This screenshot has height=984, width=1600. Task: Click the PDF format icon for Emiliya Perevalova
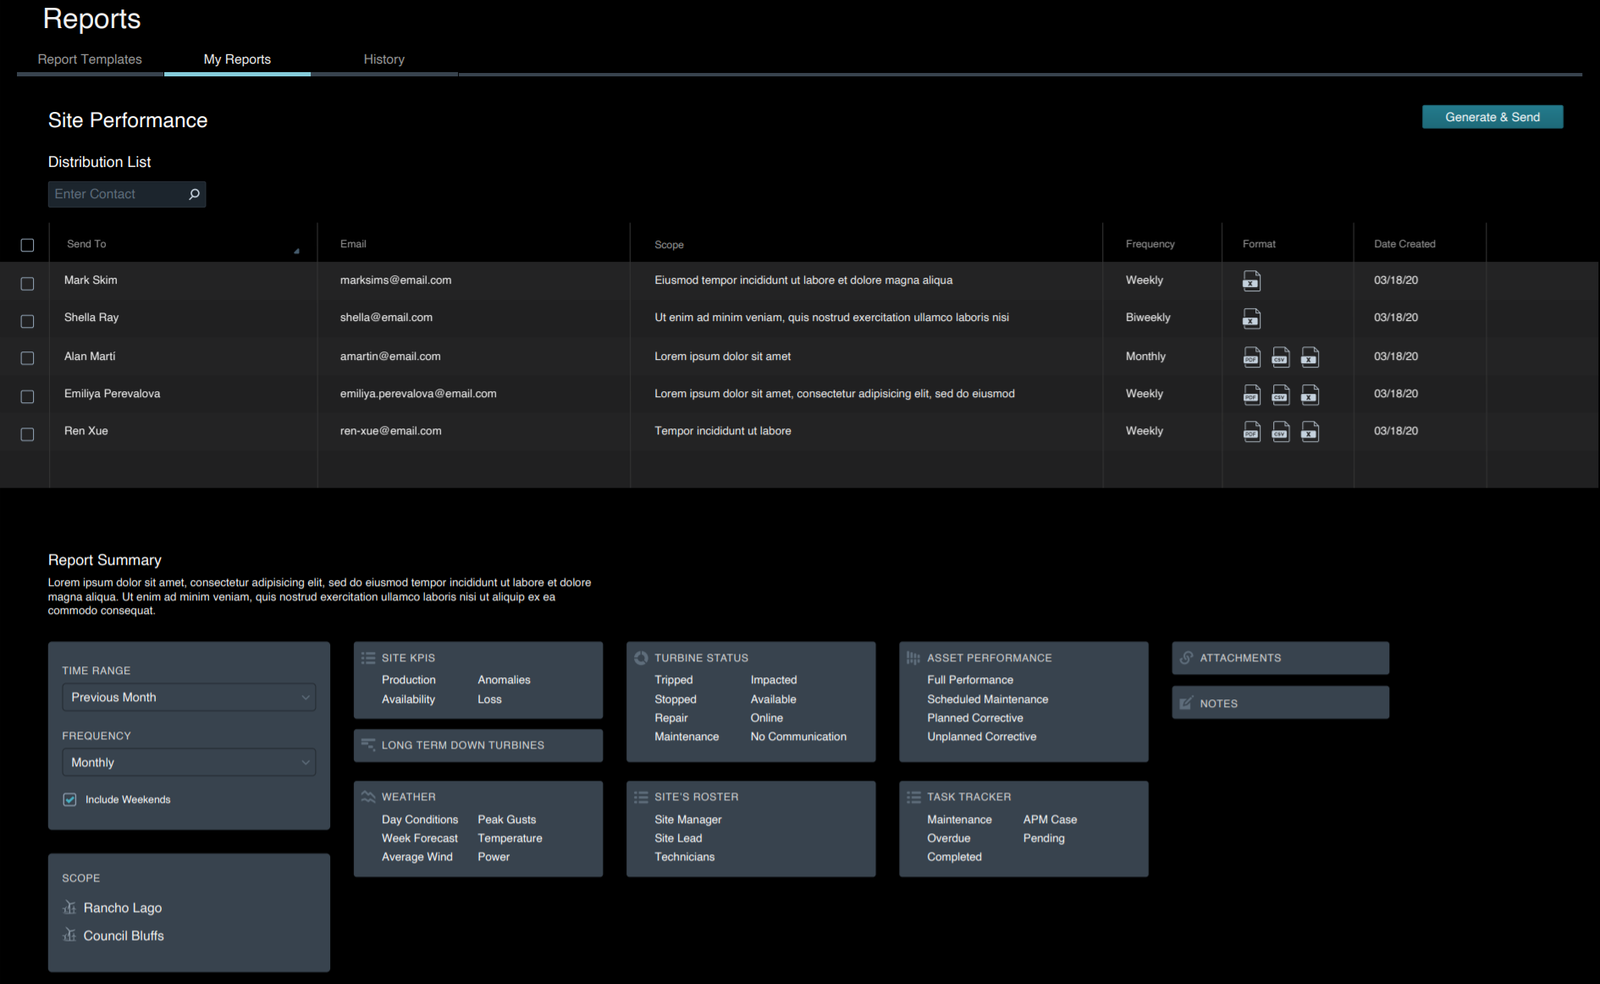1251,395
